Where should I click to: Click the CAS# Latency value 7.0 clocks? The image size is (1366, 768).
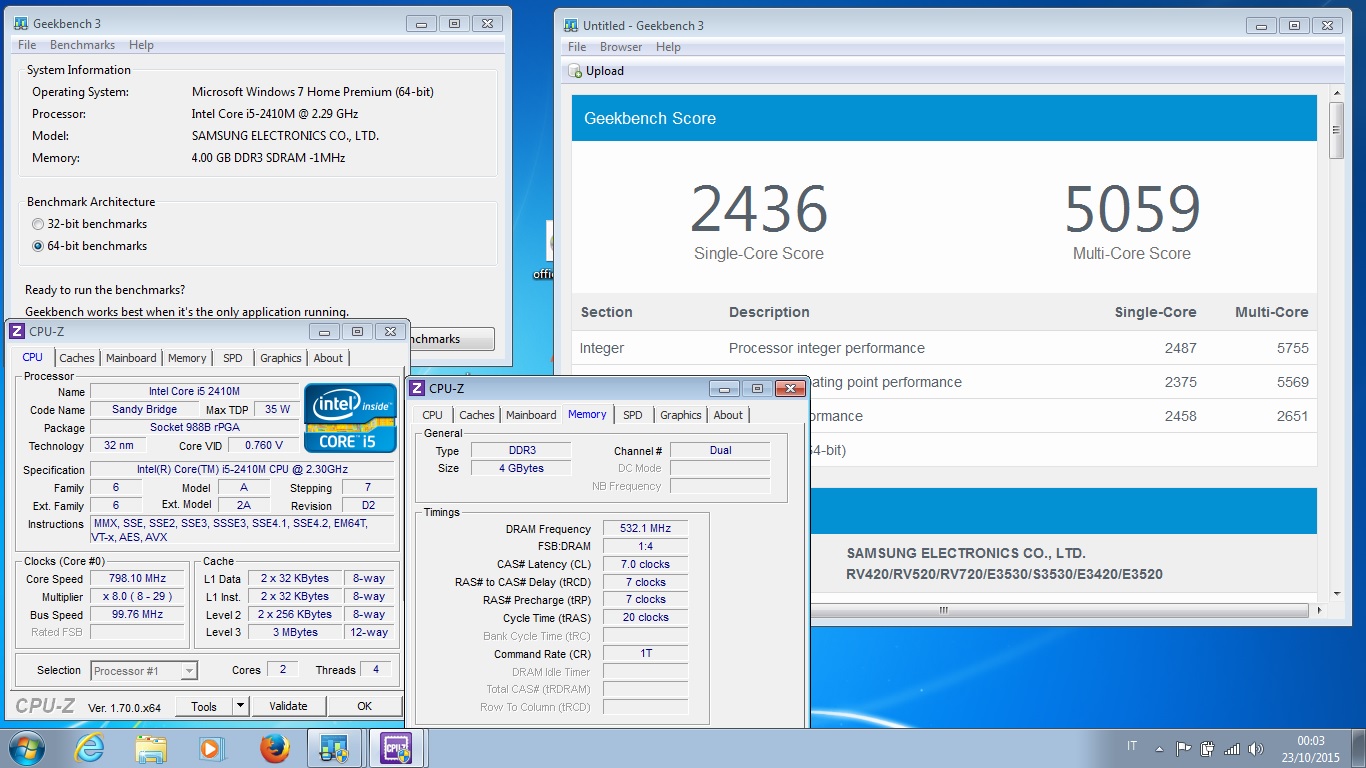(x=645, y=564)
